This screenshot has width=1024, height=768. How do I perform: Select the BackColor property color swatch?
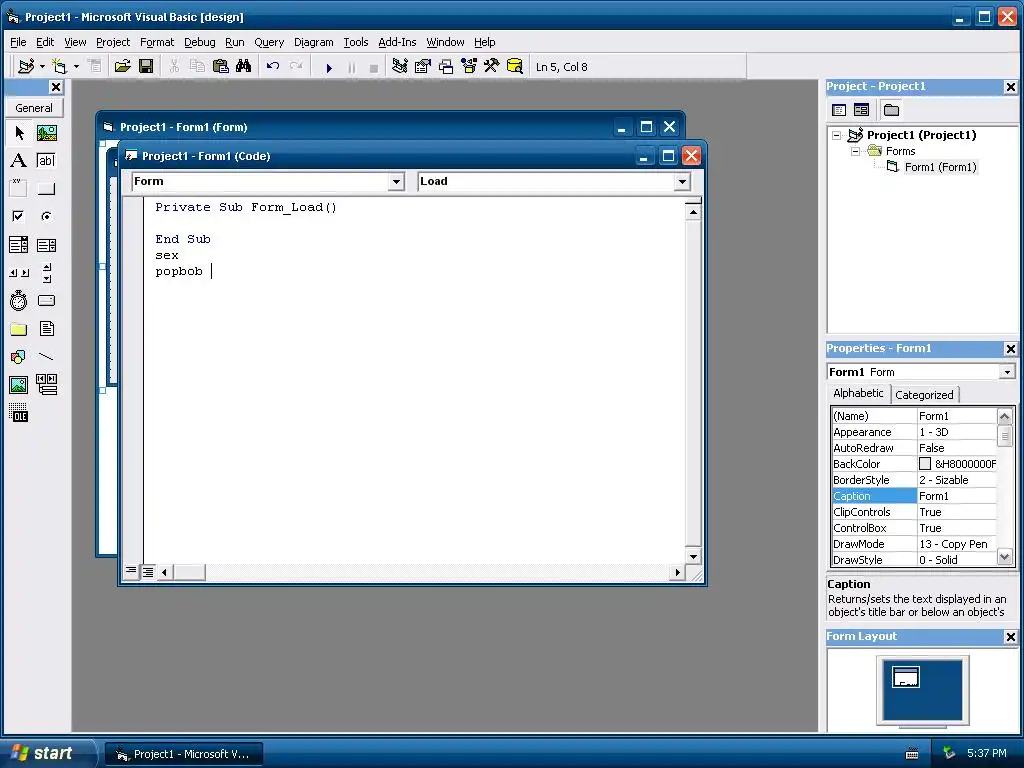[x=925, y=464]
